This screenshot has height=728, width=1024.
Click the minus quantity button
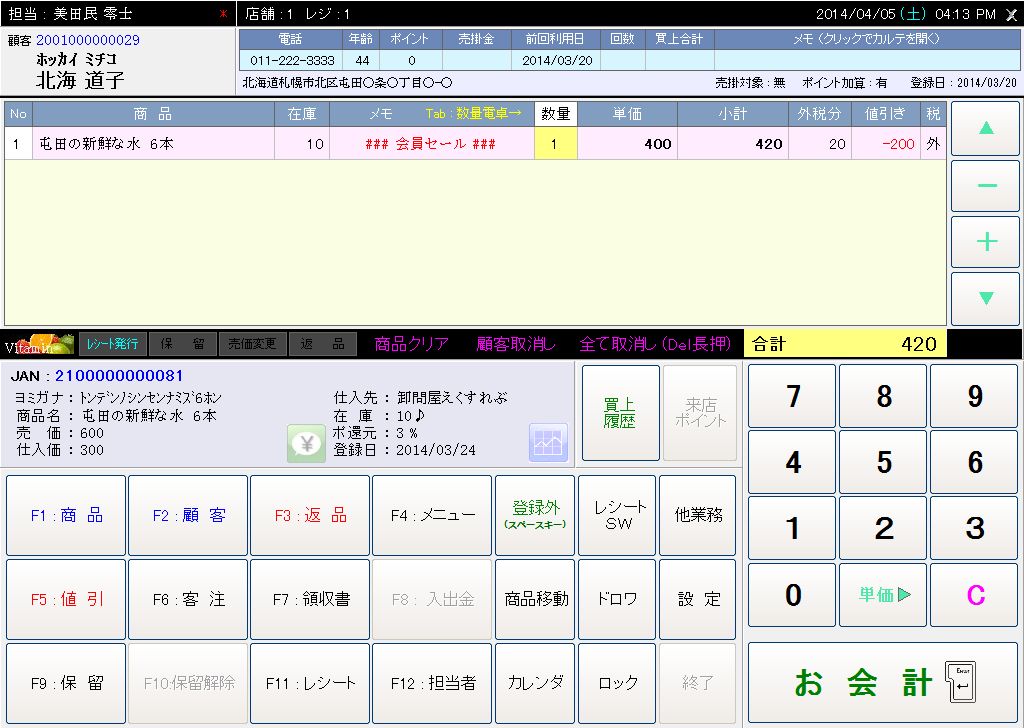[x=985, y=185]
